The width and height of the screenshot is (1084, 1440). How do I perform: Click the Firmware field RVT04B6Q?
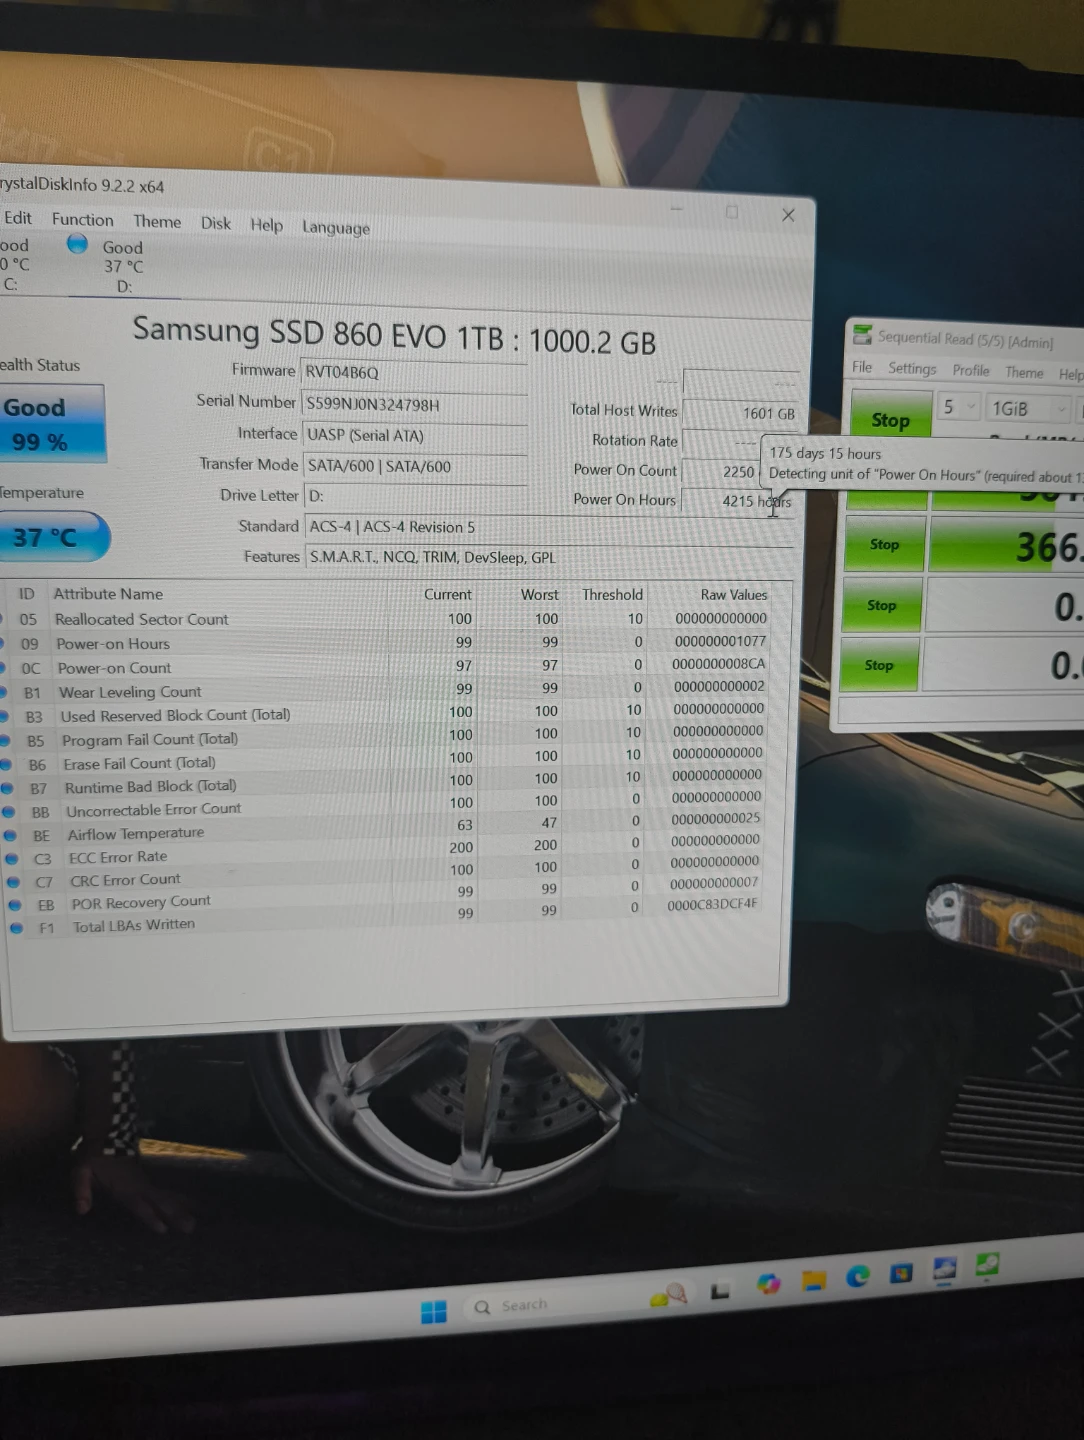tap(414, 373)
